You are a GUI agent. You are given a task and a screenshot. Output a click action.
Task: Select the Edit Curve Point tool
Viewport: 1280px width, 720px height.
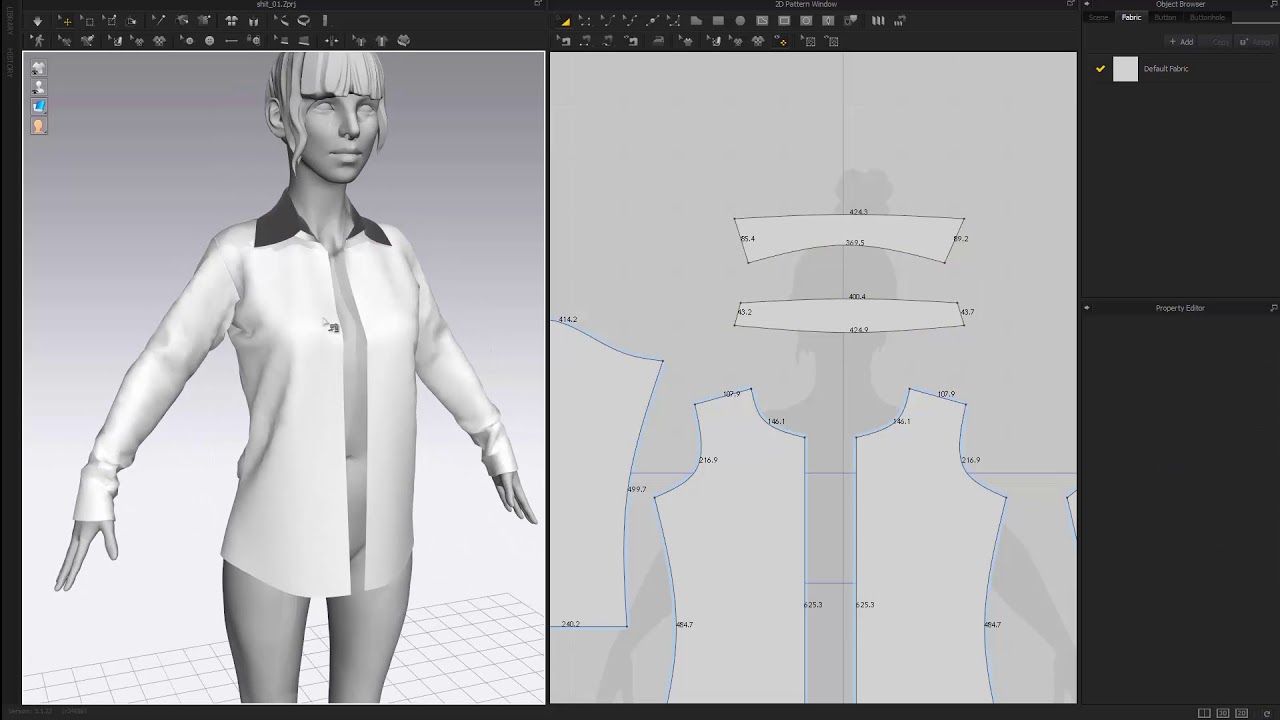630,21
